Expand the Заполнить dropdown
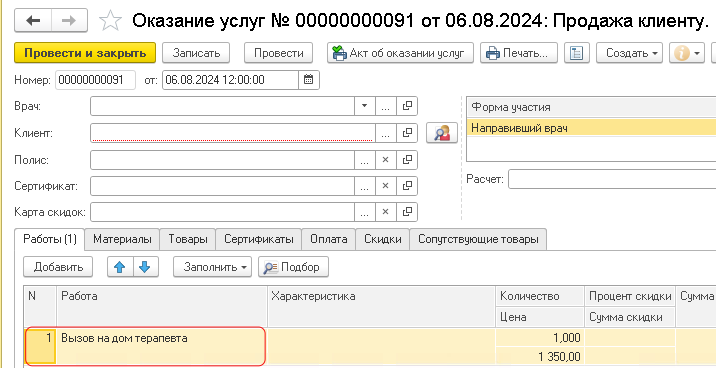716x368 pixels. pos(212,267)
